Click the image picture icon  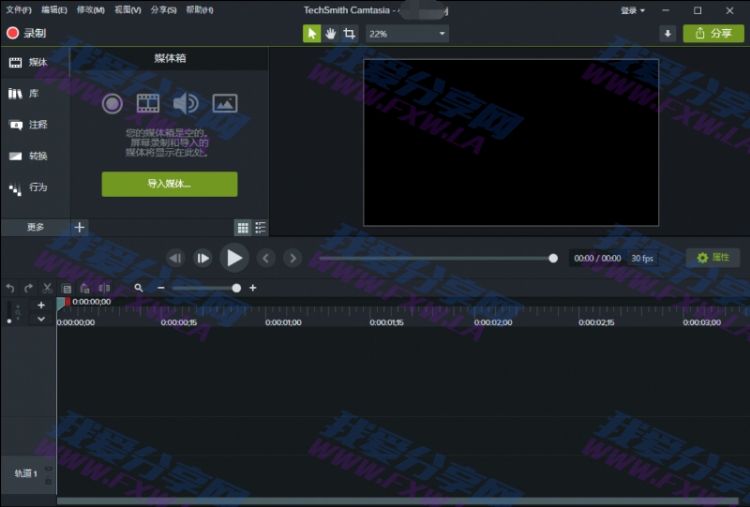pyautogui.click(x=225, y=103)
